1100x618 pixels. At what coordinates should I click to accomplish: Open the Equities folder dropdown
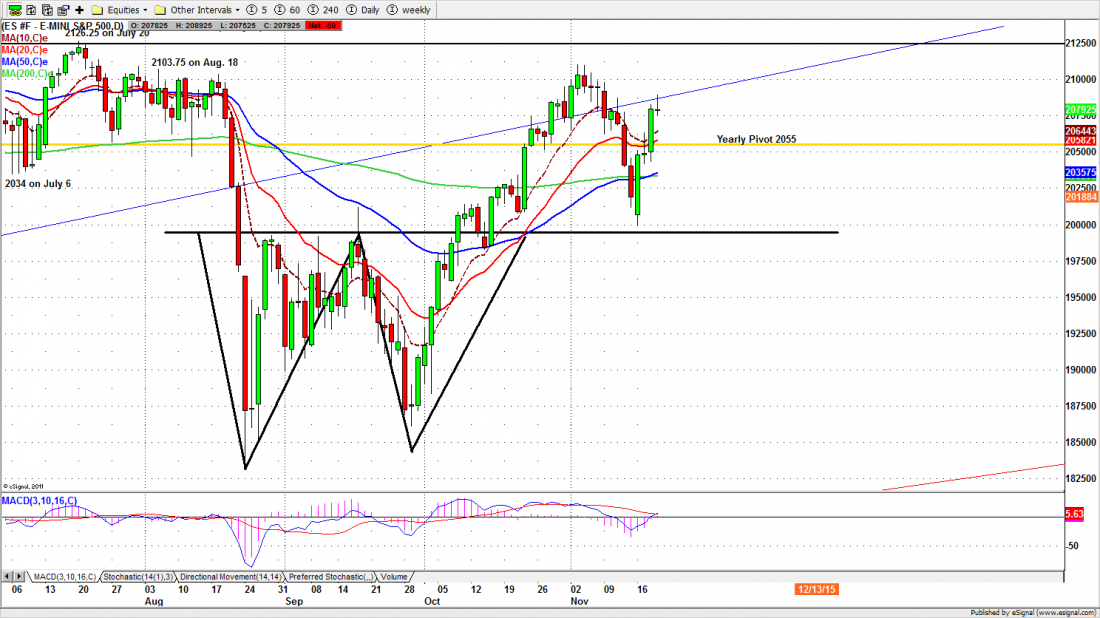click(118, 9)
